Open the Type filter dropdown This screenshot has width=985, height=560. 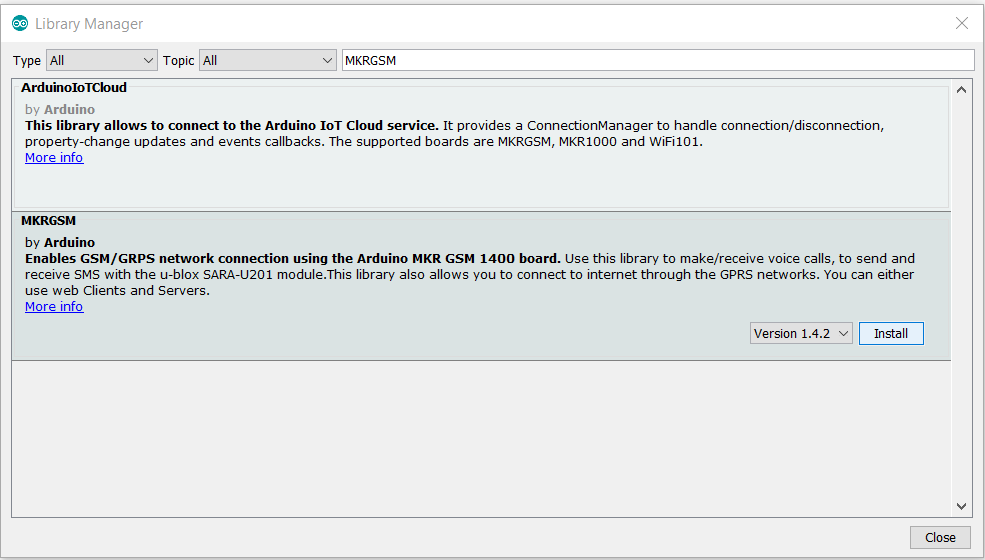click(x=100, y=60)
